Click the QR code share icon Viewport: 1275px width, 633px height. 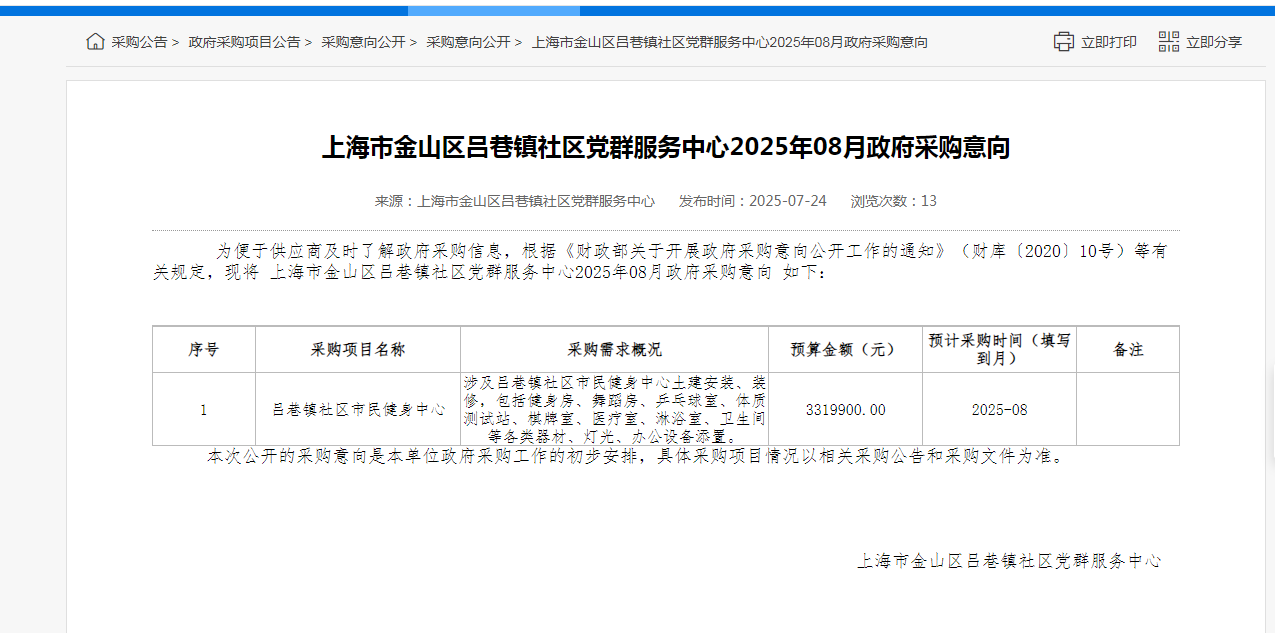click(1169, 42)
